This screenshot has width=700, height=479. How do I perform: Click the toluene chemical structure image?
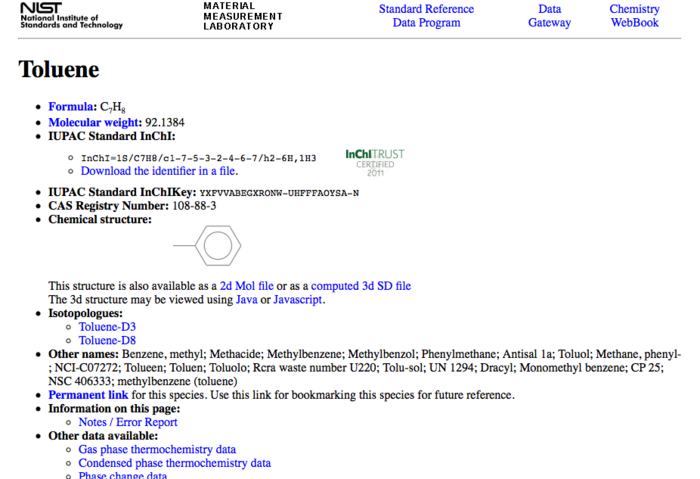click(205, 243)
